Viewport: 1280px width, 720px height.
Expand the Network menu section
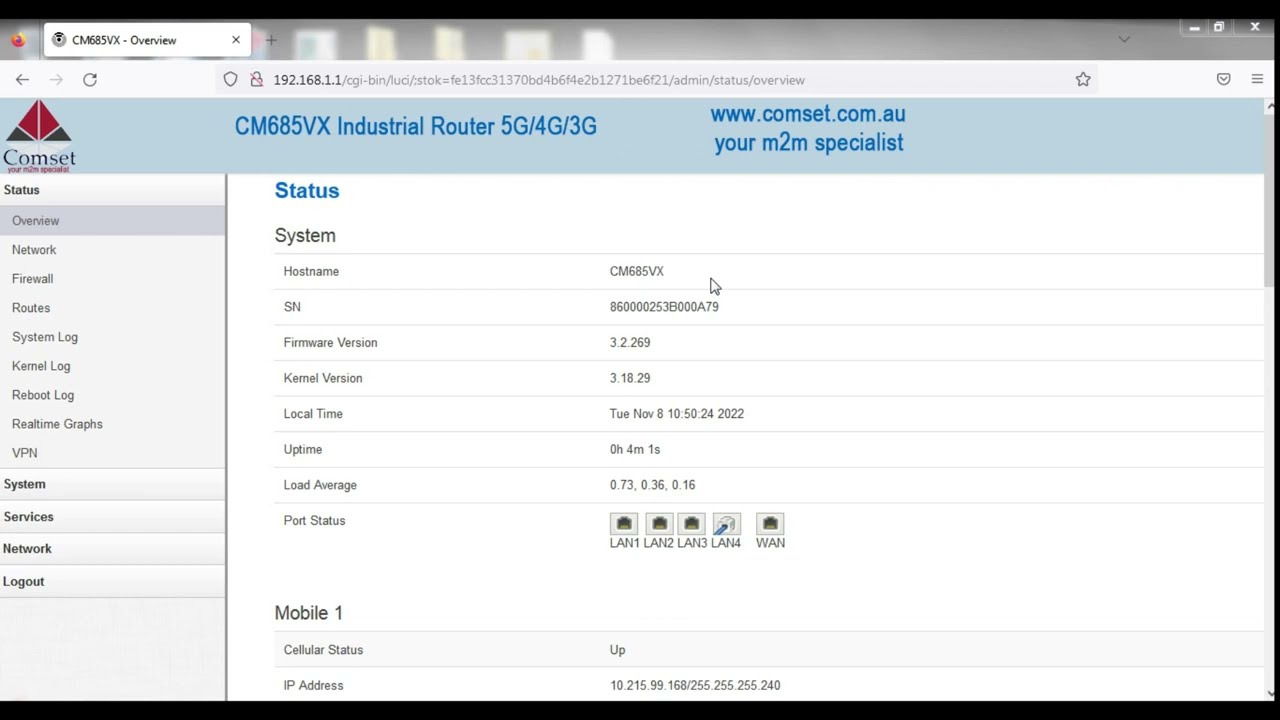113,549
